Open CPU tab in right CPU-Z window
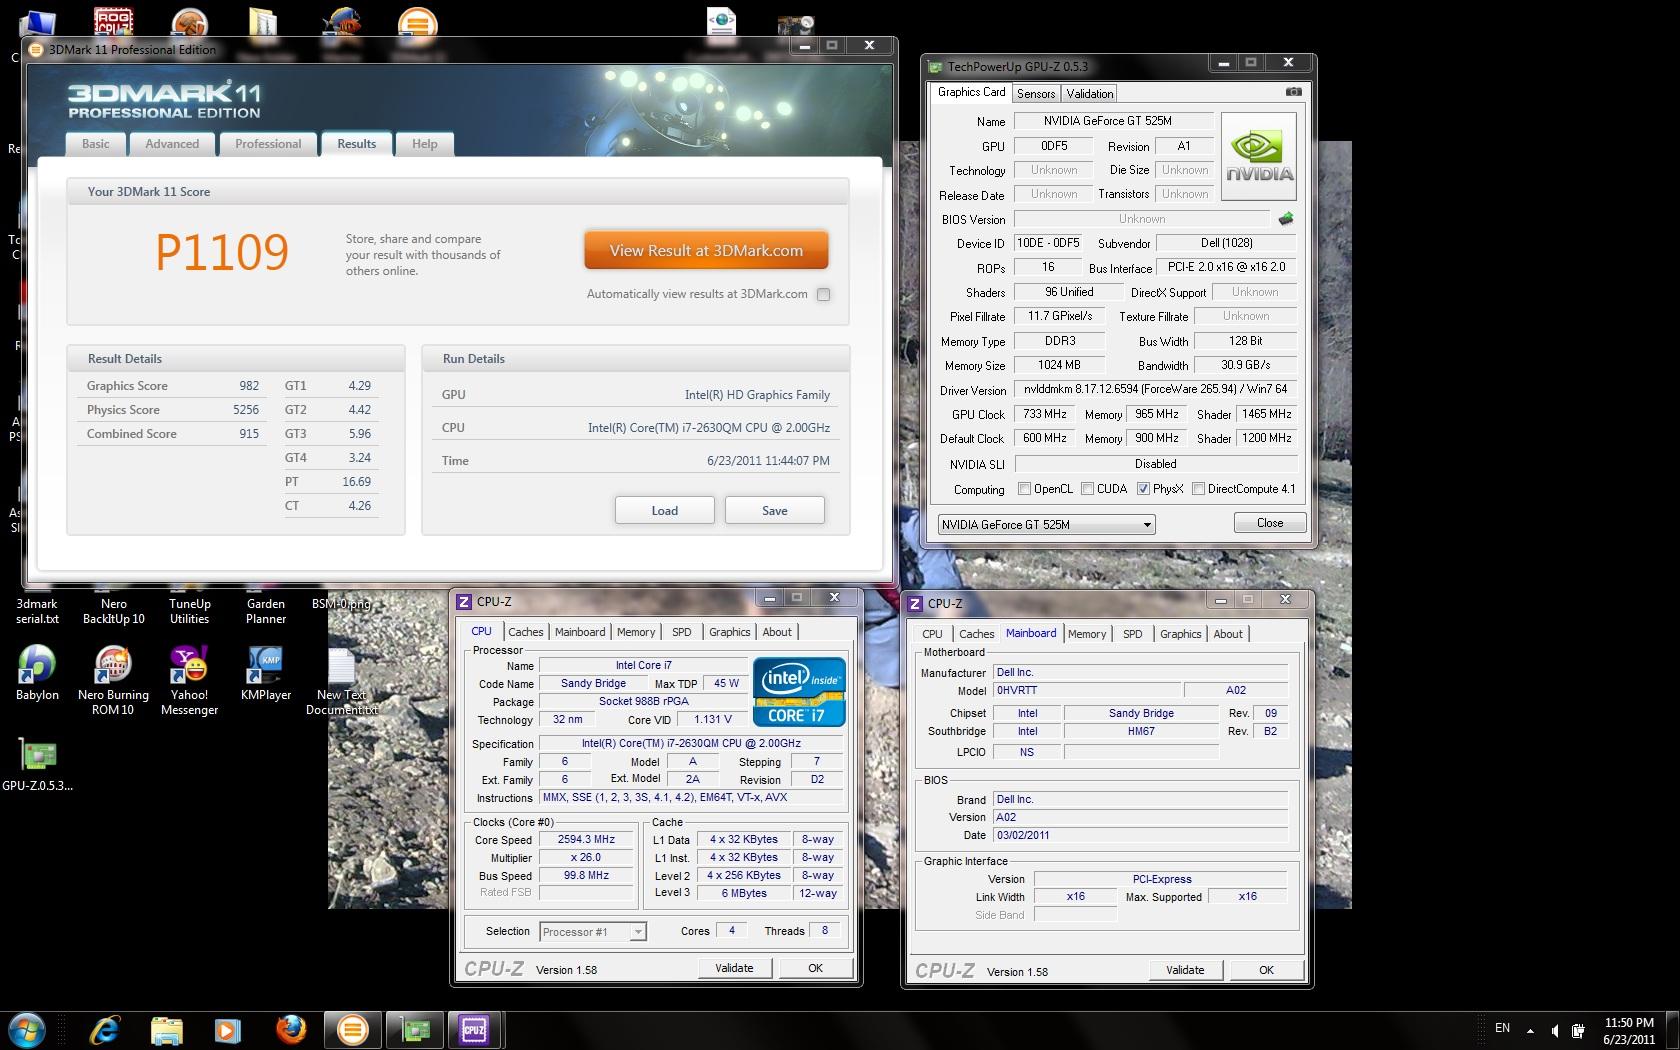The image size is (1680, 1050). [932, 634]
